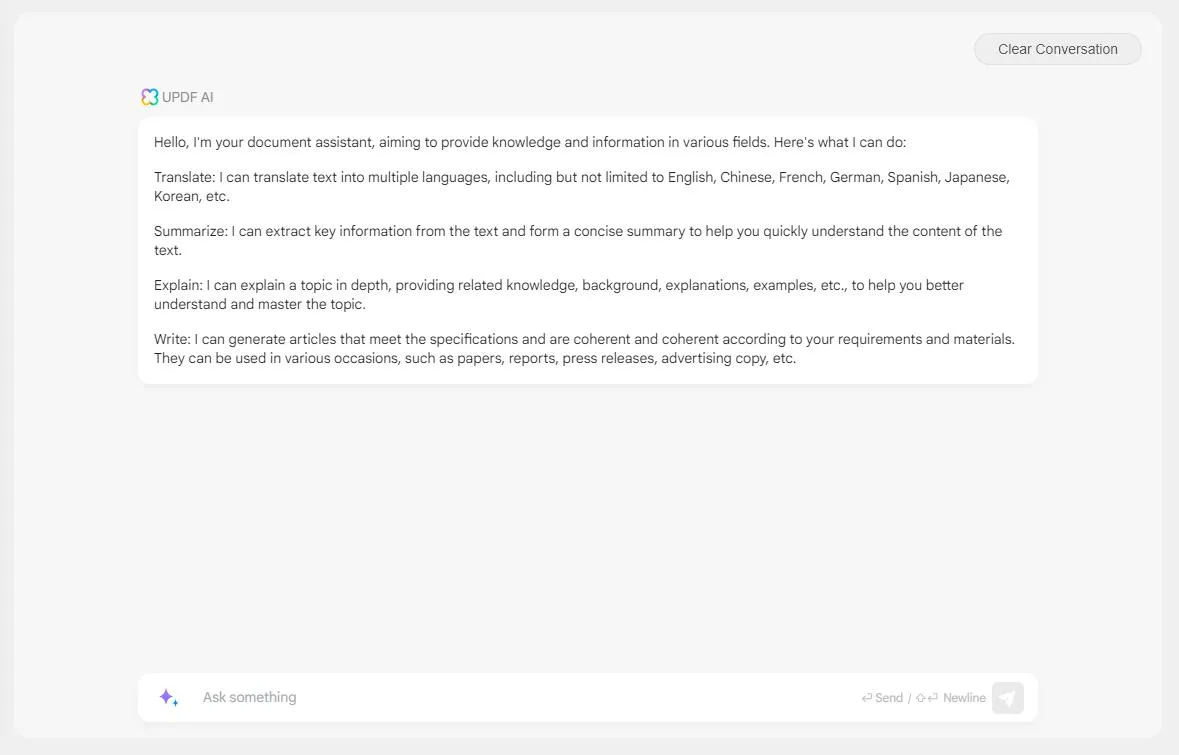The width and height of the screenshot is (1179, 755).
Task: Click the empty chat area below the message
Action: pos(588,526)
